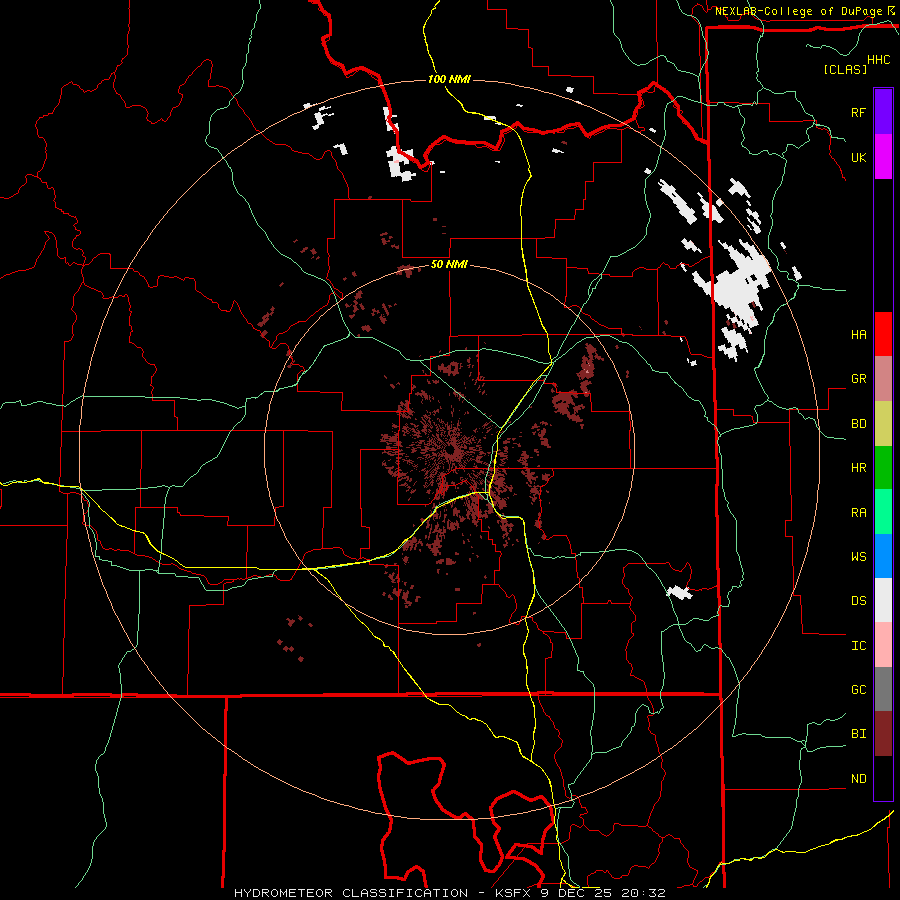This screenshot has width=900, height=900.
Task: Click the purple RF legend color swatch
Action: 883,112
